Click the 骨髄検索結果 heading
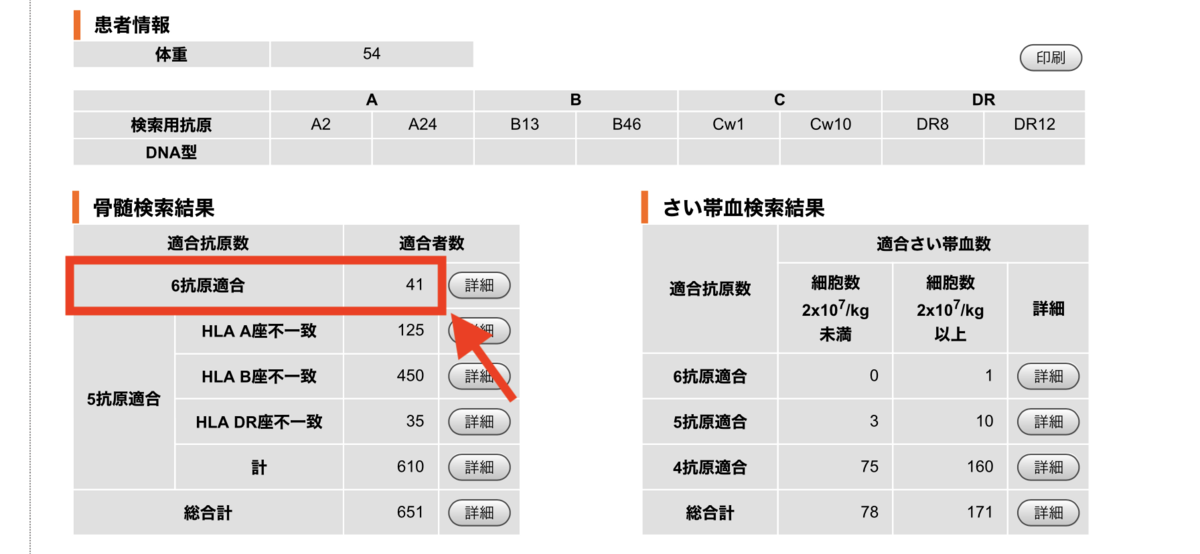Viewport: 1200px width, 554px height. (153, 208)
